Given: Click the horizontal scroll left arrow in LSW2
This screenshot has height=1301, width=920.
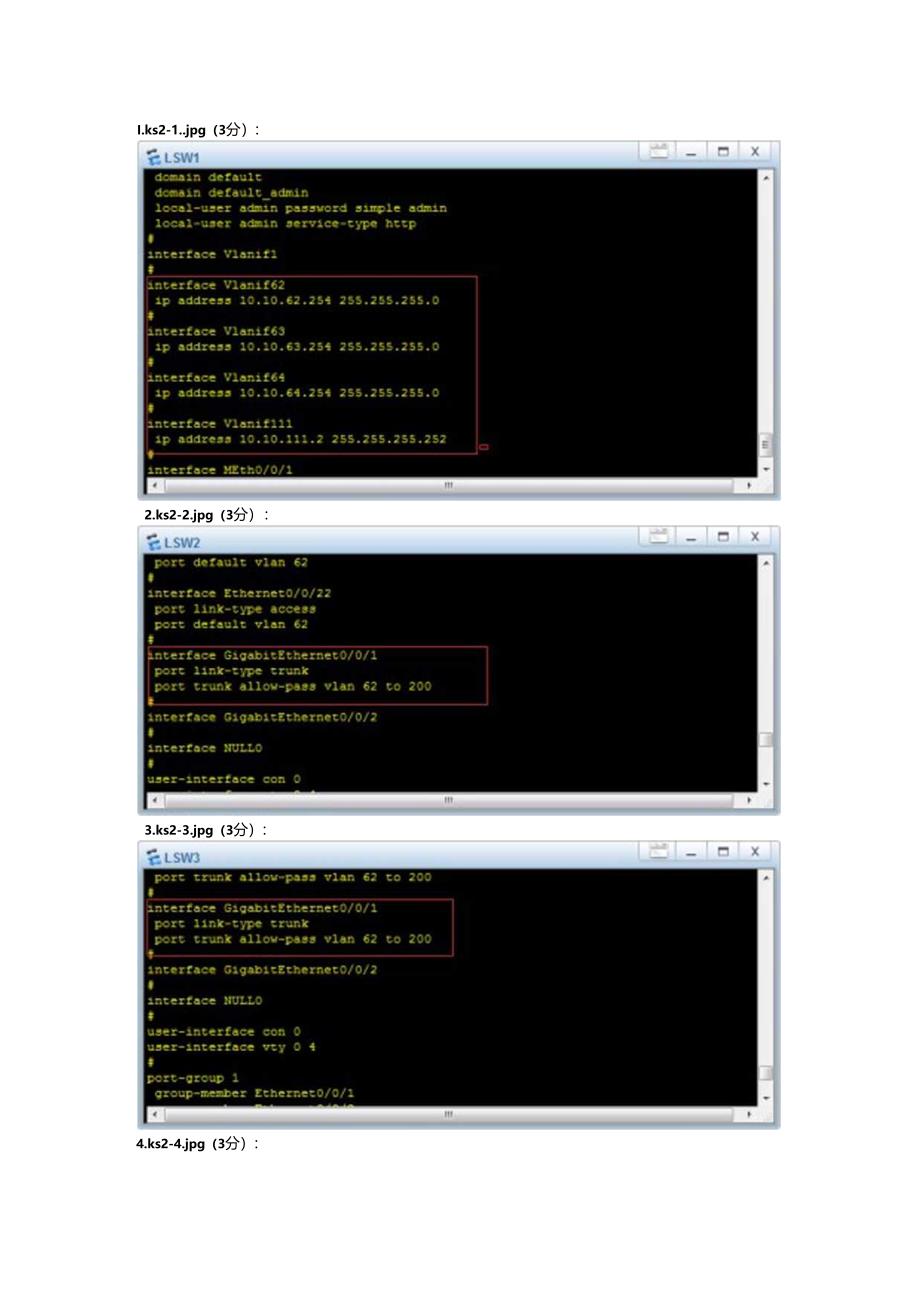Looking at the screenshot, I should (154, 801).
